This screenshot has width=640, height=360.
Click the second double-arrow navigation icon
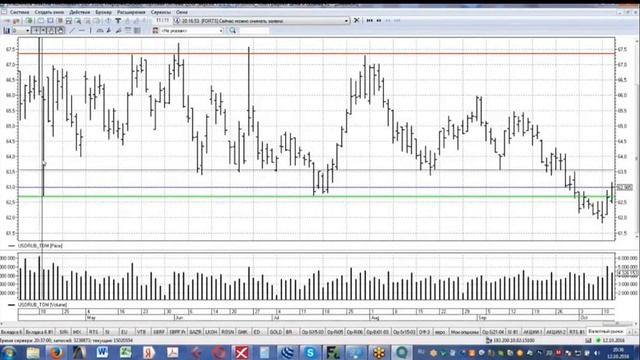tap(379, 20)
